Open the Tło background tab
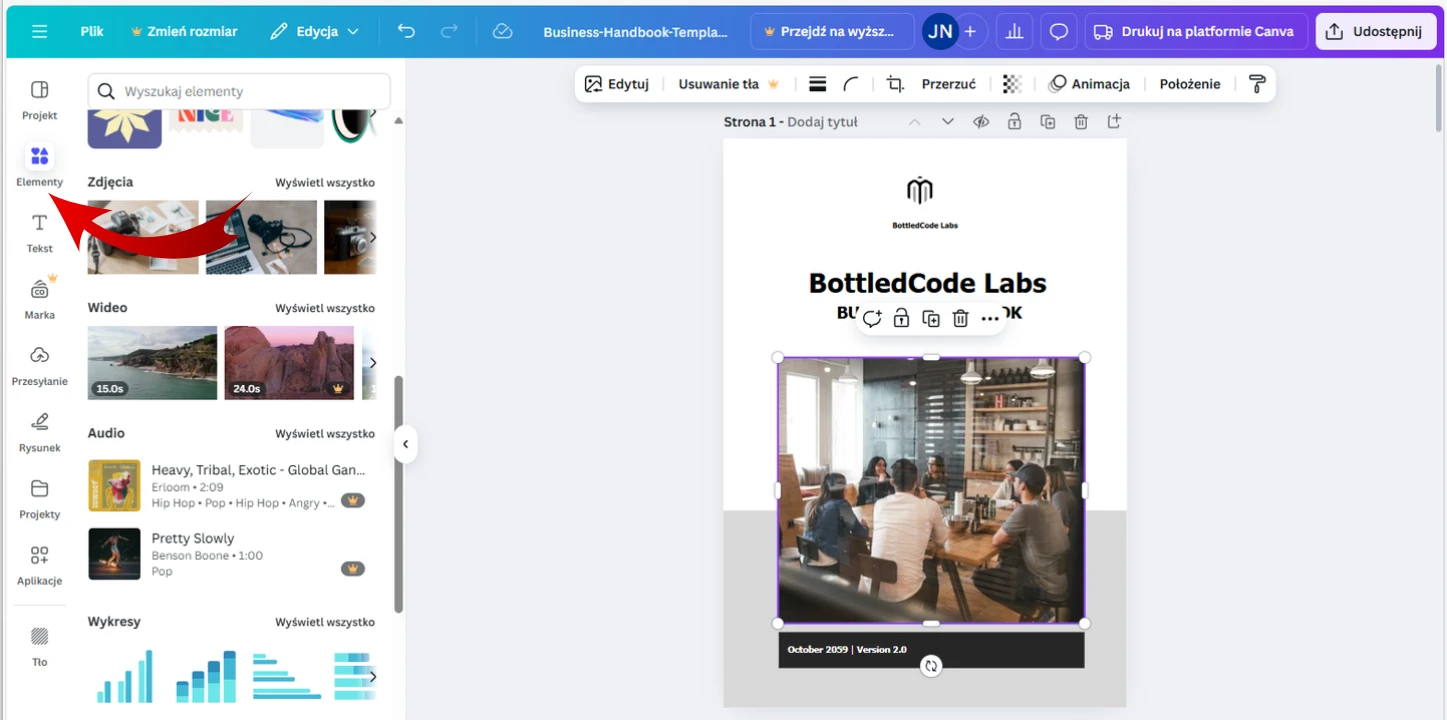Image resolution: width=1447 pixels, height=720 pixels. 40,646
